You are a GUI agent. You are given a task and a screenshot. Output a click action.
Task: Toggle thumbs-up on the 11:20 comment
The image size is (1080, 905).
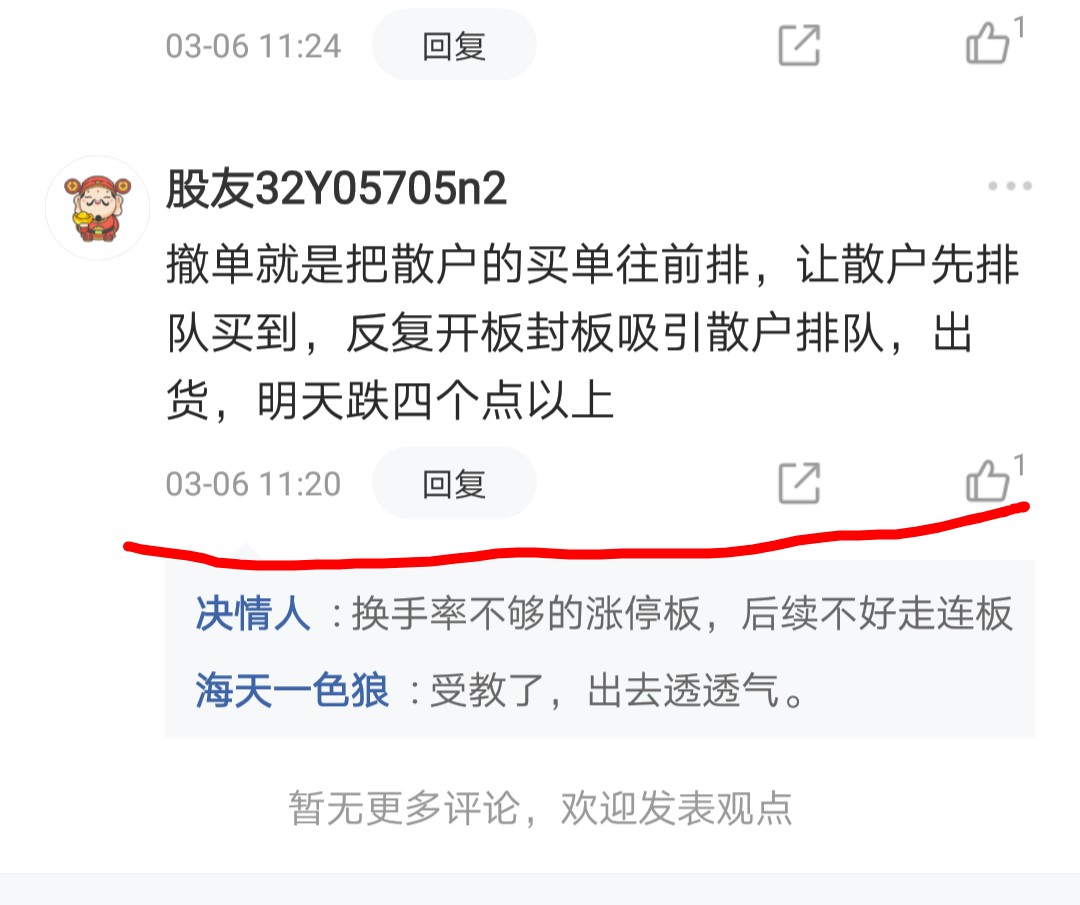click(x=987, y=480)
